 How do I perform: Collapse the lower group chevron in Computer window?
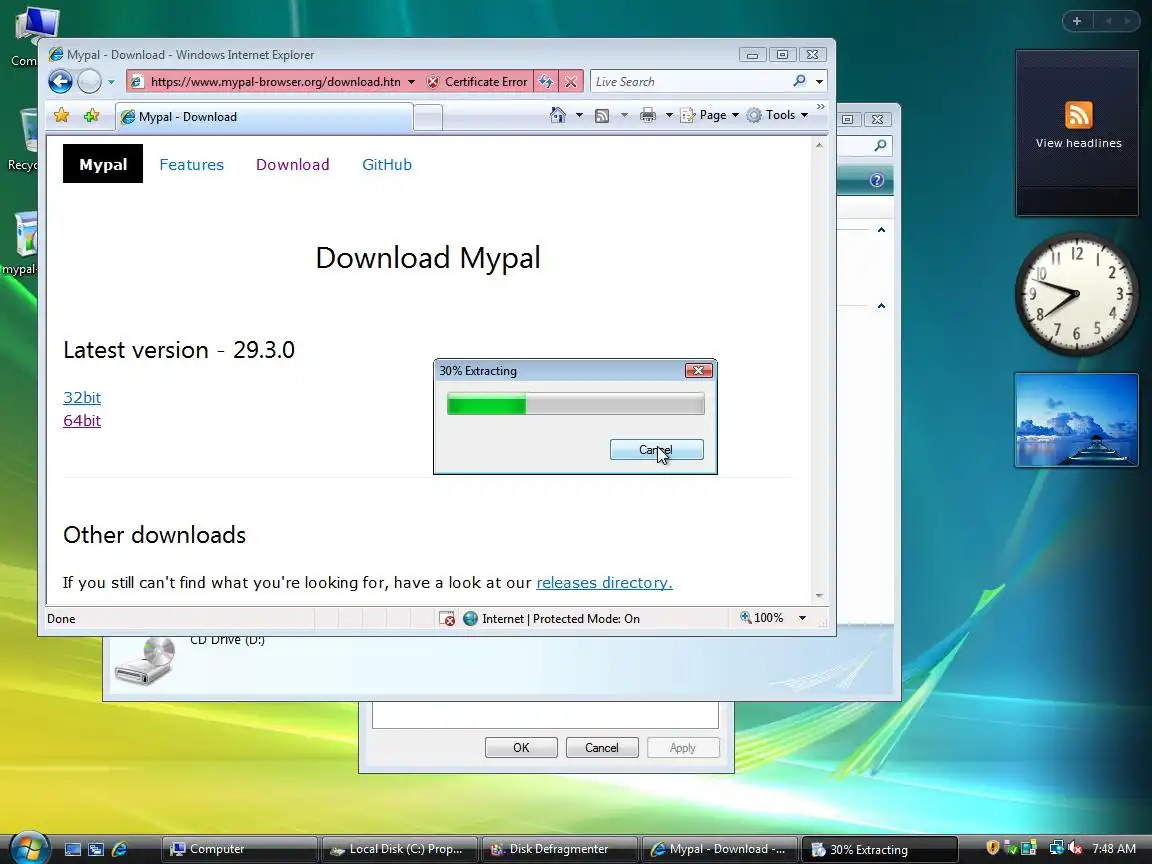point(881,306)
